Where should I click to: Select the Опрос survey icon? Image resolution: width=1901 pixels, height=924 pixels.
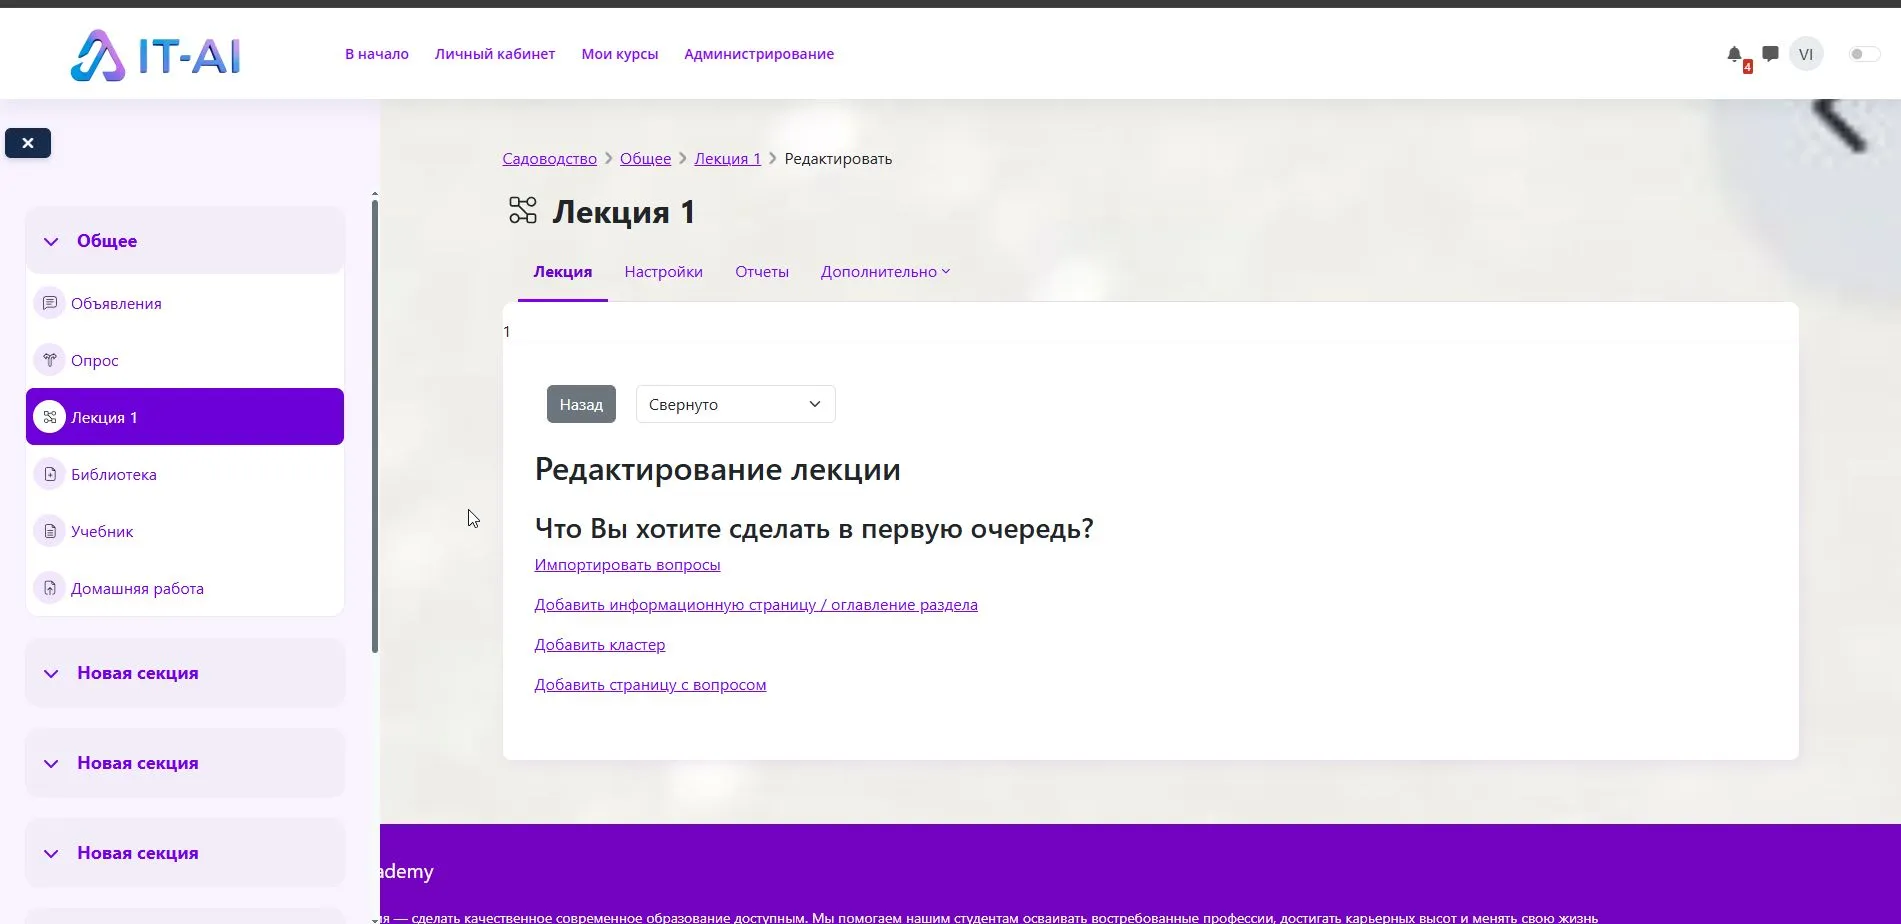tap(50, 360)
